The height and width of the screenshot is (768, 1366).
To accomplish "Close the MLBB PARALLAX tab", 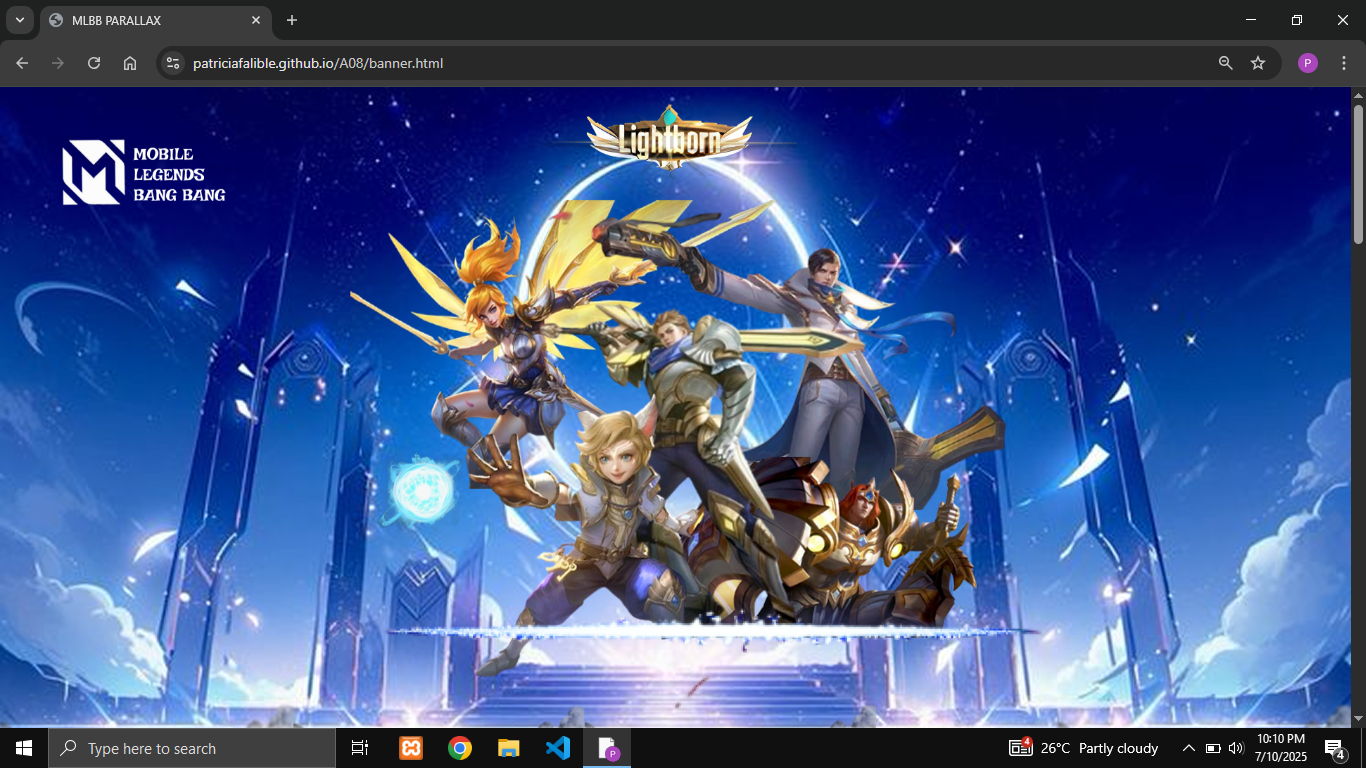I will 256,20.
